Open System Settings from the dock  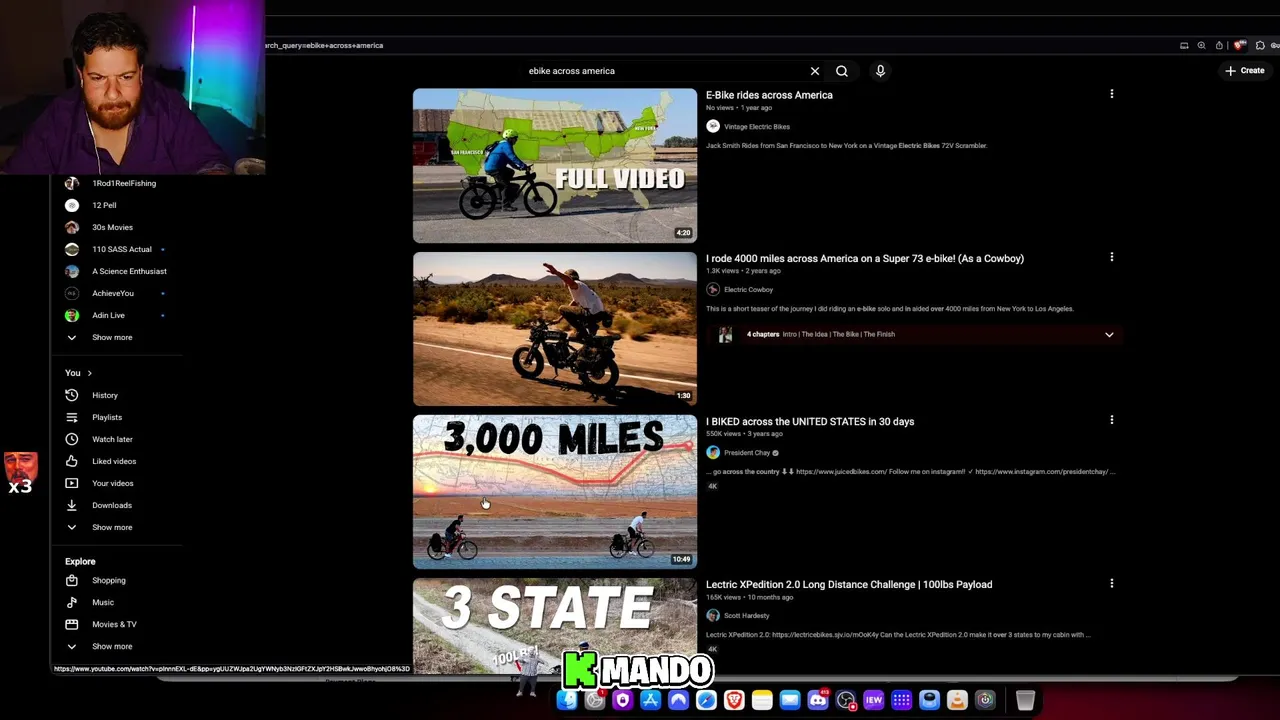tap(595, 700)
